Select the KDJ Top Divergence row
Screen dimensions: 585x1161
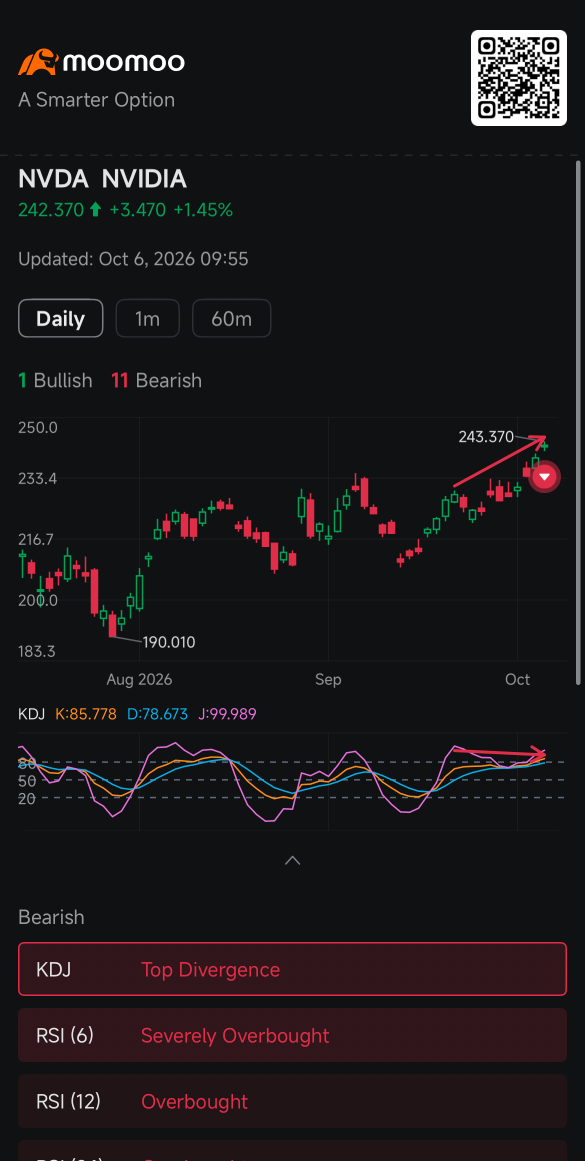tap(292, 969)
